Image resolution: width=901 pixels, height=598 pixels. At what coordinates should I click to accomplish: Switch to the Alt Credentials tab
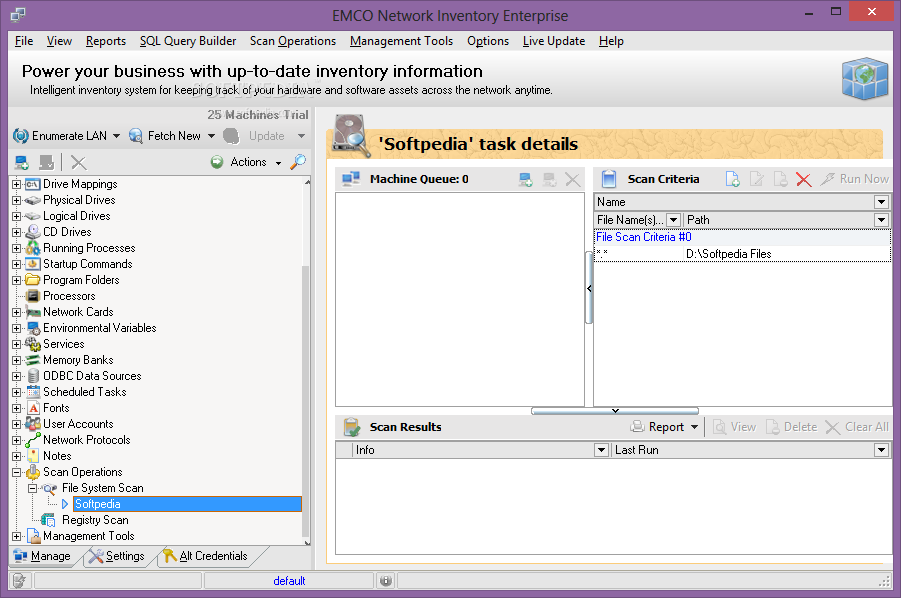(x=205, y=556)
